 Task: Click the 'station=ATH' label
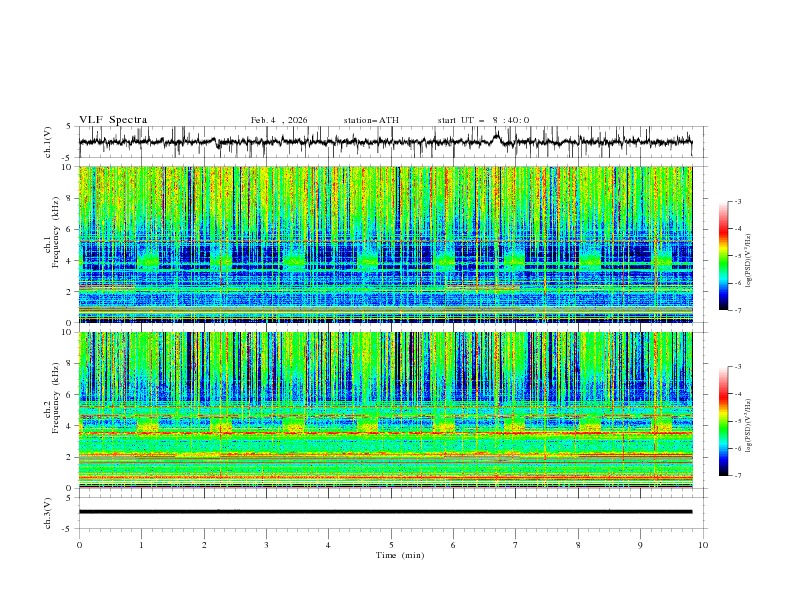(371, 120)
